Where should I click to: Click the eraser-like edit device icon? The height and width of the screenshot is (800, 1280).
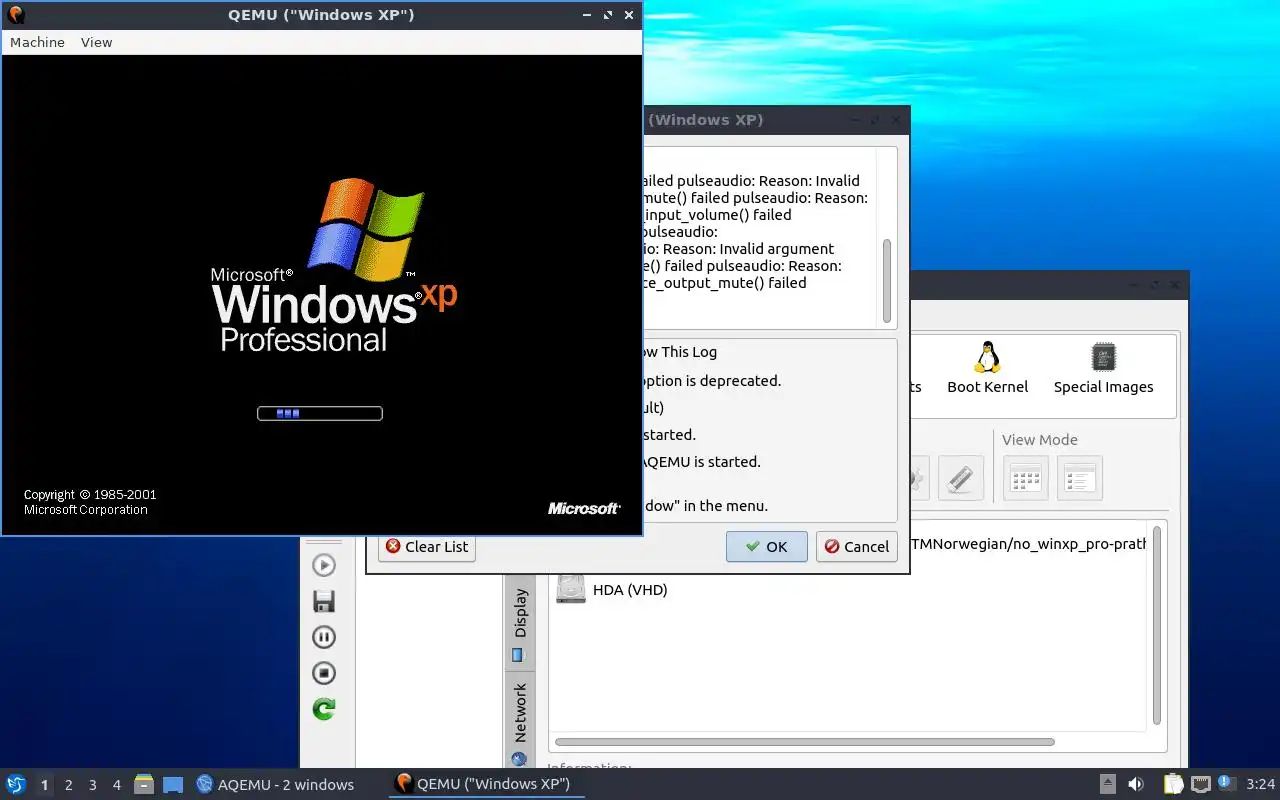point(960,478)
